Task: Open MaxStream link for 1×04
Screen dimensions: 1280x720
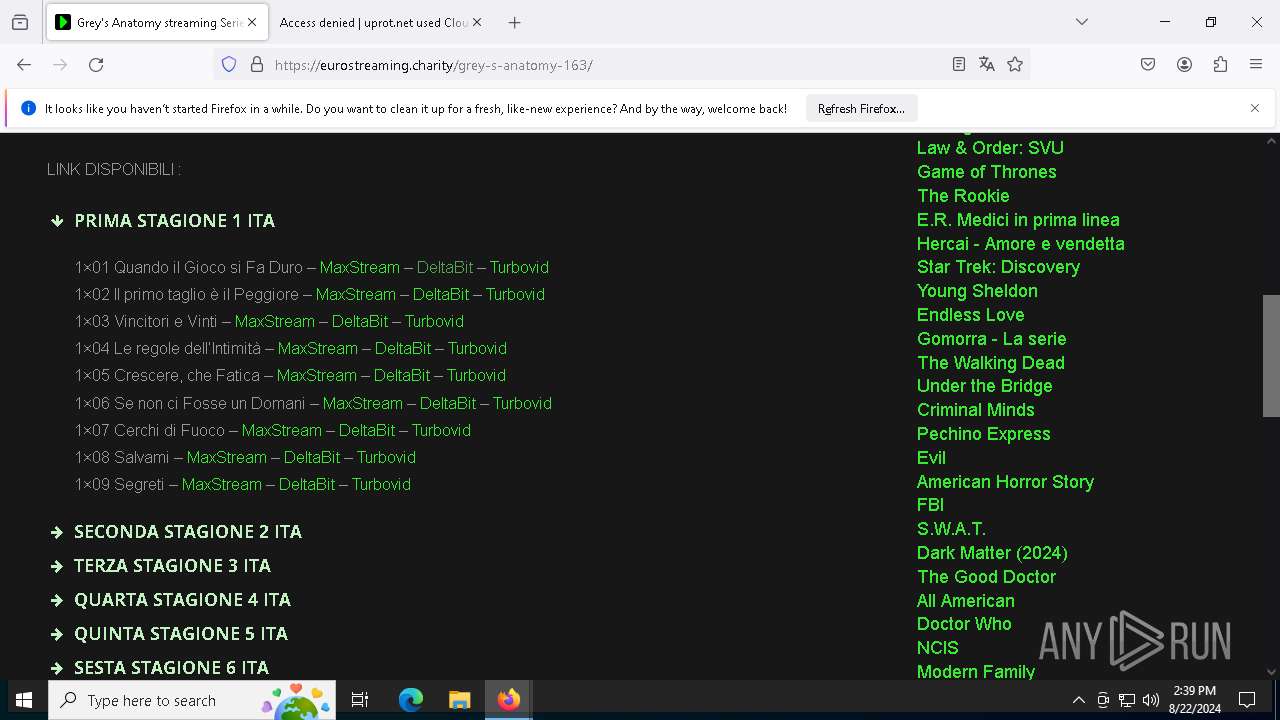Action: point(317,348)
